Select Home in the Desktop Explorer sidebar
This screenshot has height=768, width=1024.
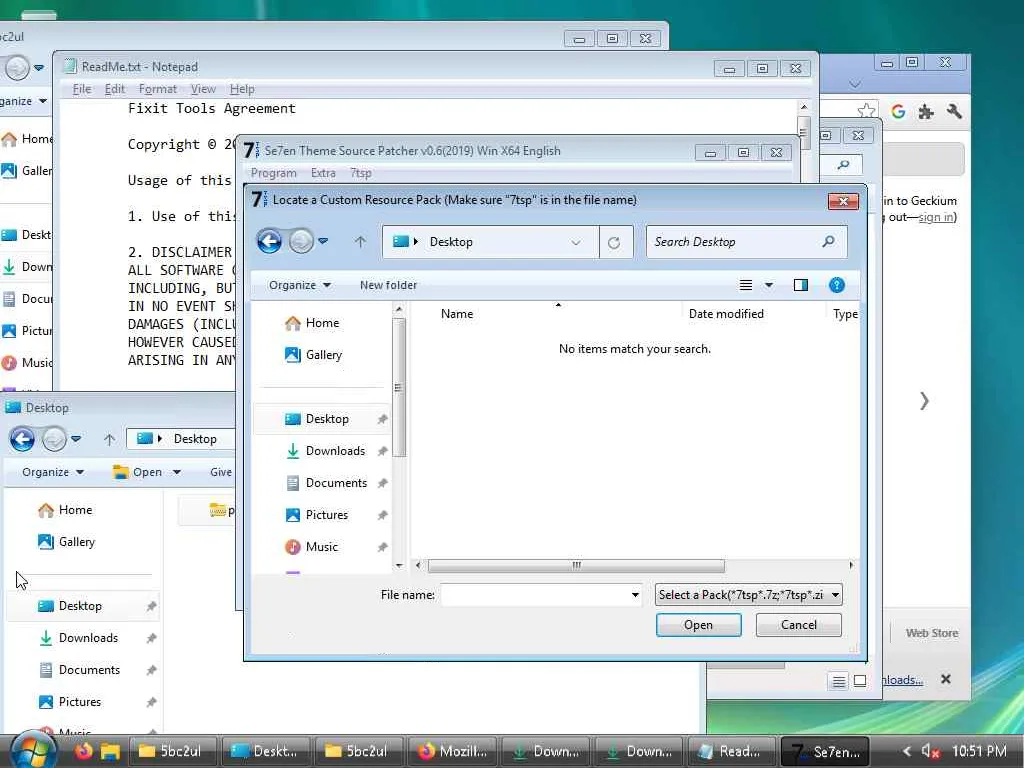pos(65,510)
